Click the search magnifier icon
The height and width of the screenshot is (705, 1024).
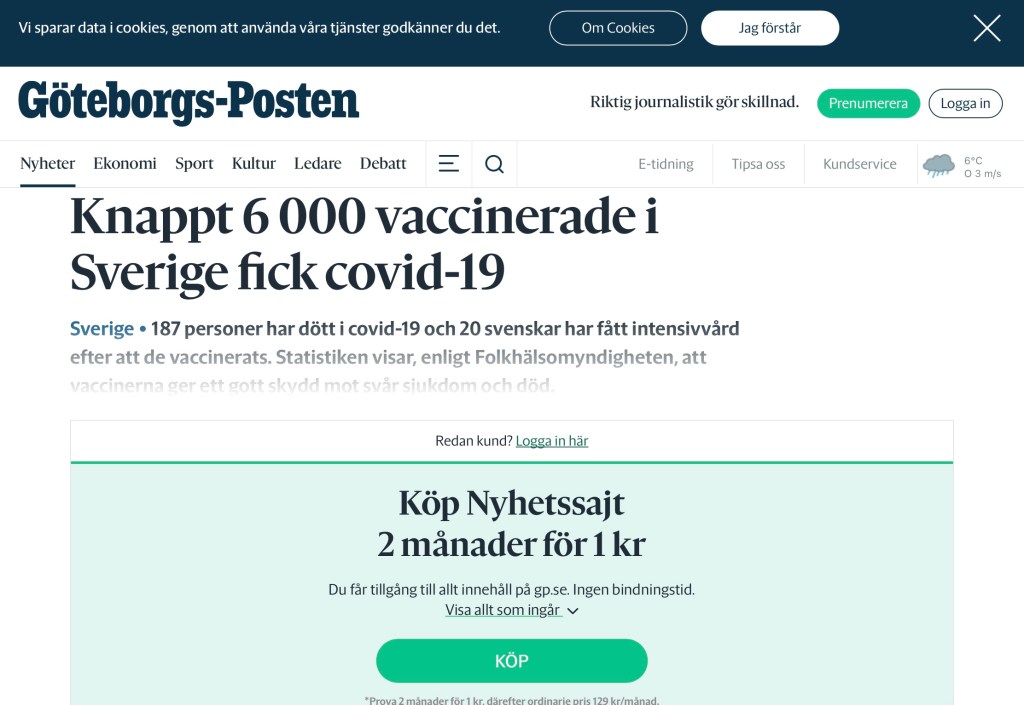pos(494,164)
